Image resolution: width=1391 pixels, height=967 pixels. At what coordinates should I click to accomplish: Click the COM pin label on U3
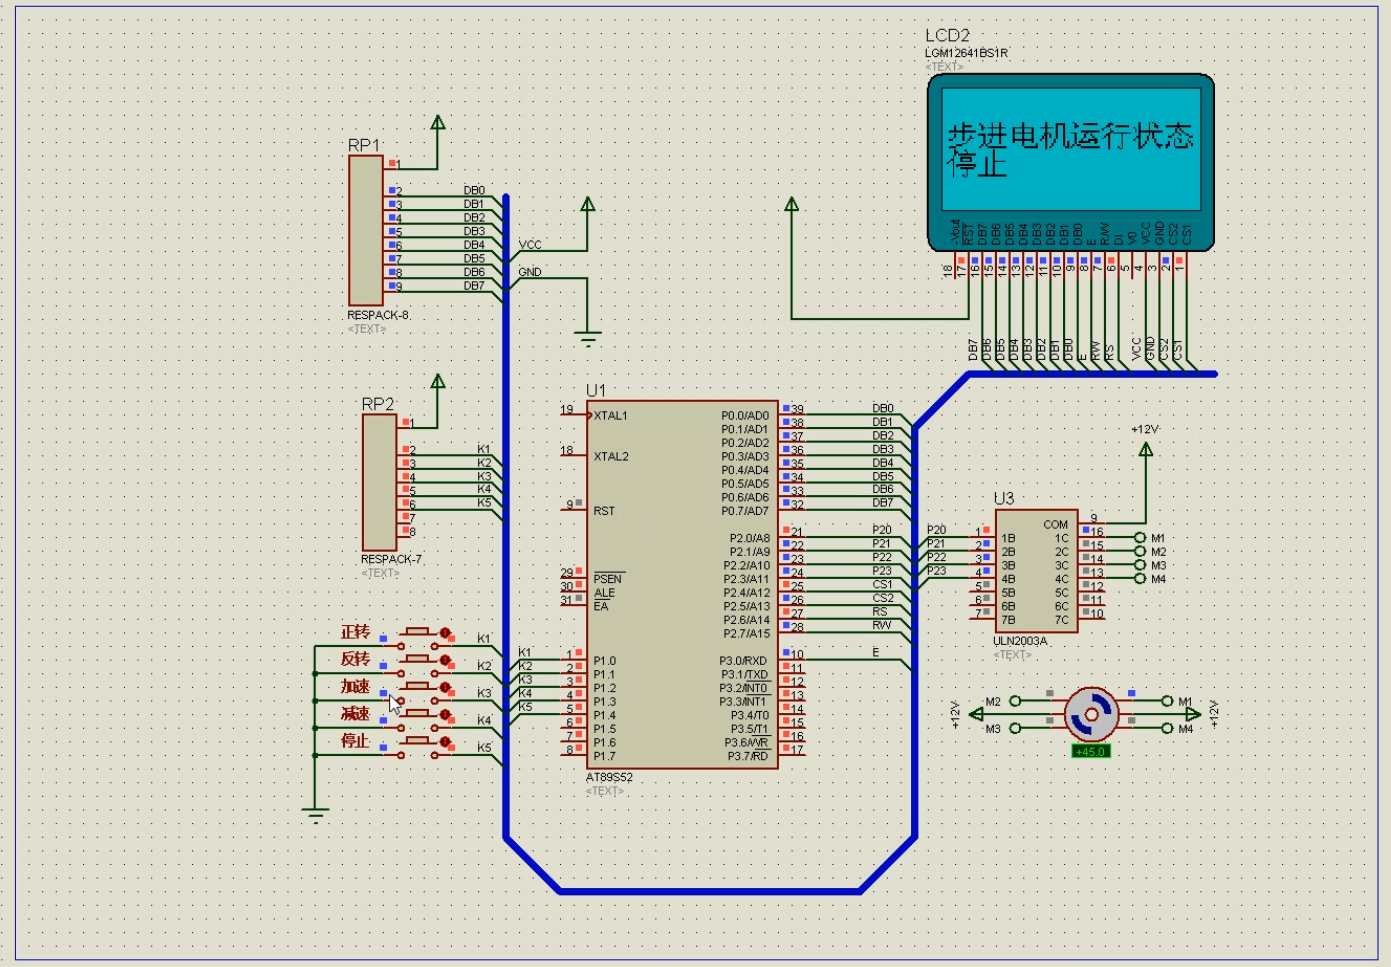point(1056,524)
